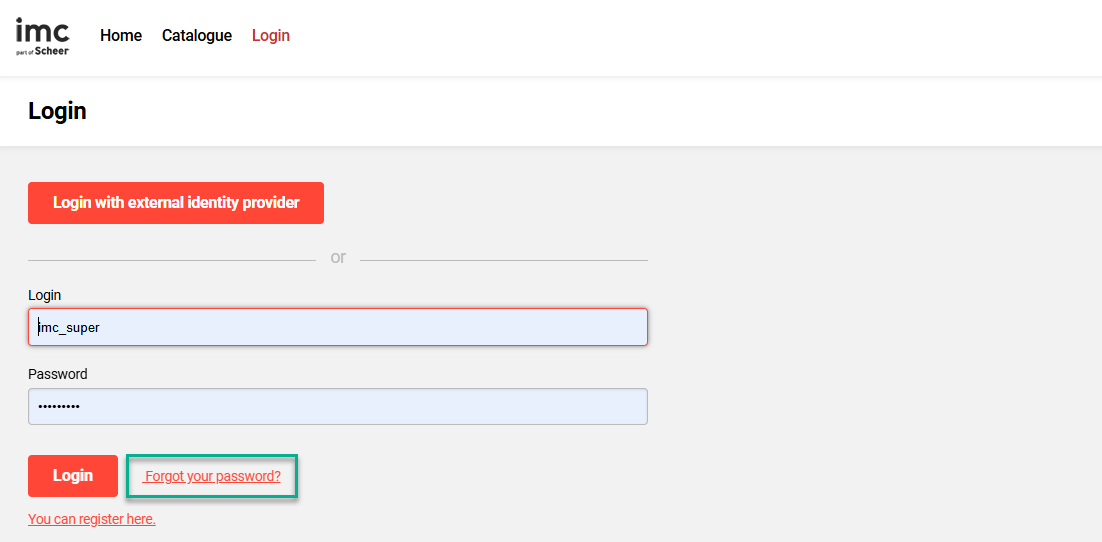Click the divider line right of 'or'
1102x542 pixels.
coord(504,260)
